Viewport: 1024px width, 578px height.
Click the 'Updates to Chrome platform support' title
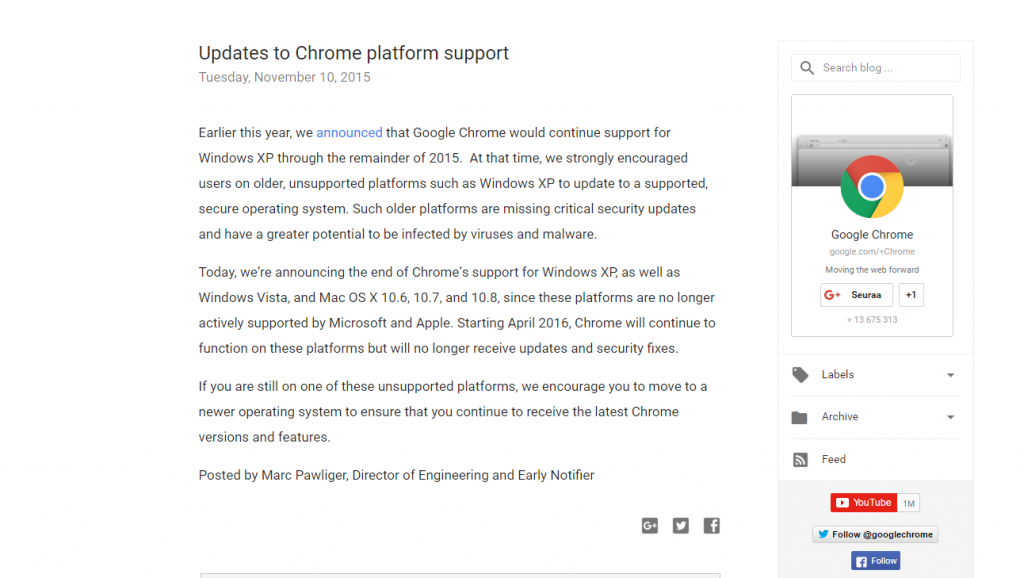pos(354,53)
